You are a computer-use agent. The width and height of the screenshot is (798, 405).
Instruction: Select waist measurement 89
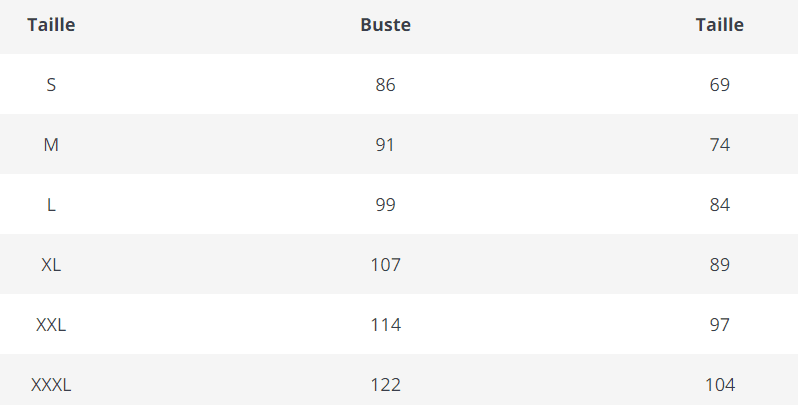click(x=719, y=265)
